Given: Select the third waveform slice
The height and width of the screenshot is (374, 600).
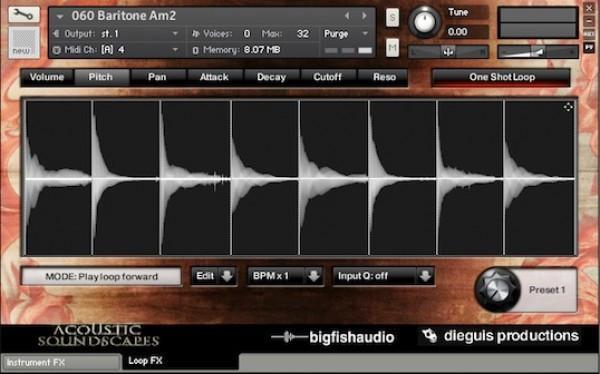Looking at the screenshot, I should pos(196,178).
